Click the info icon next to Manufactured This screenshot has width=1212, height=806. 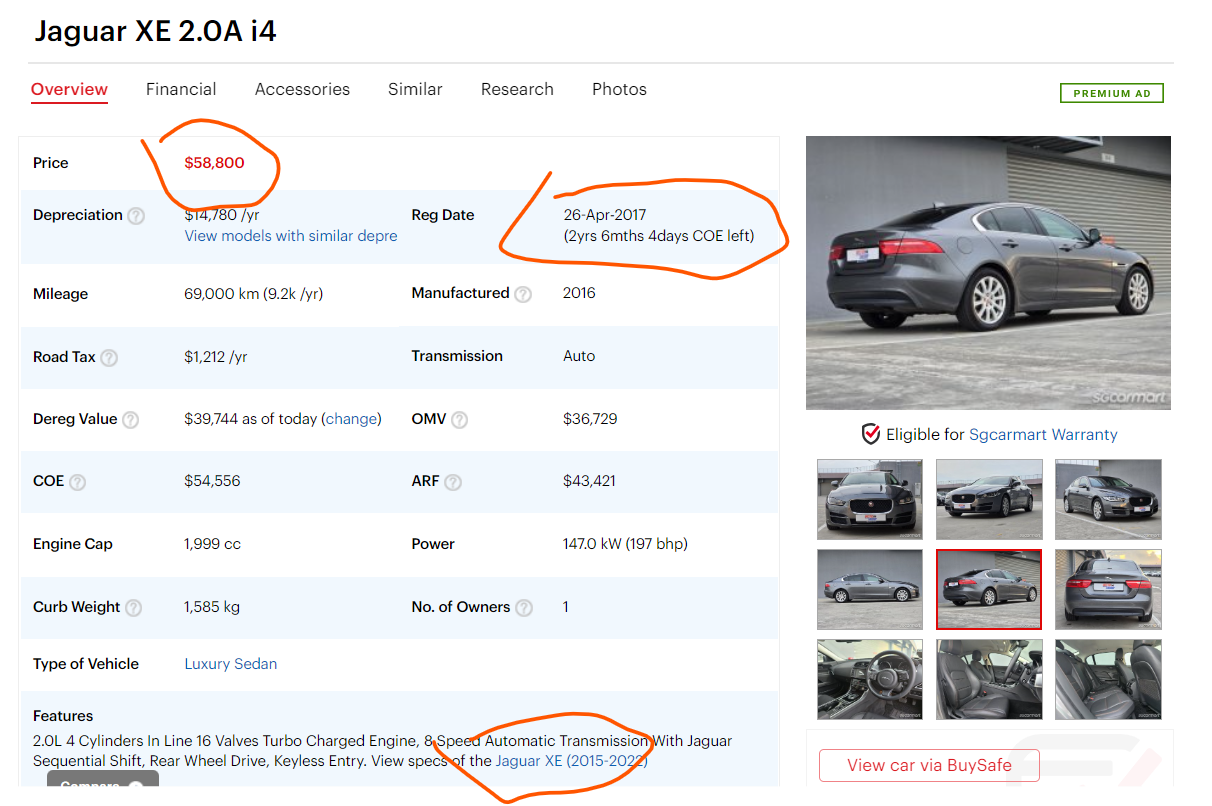523,294
